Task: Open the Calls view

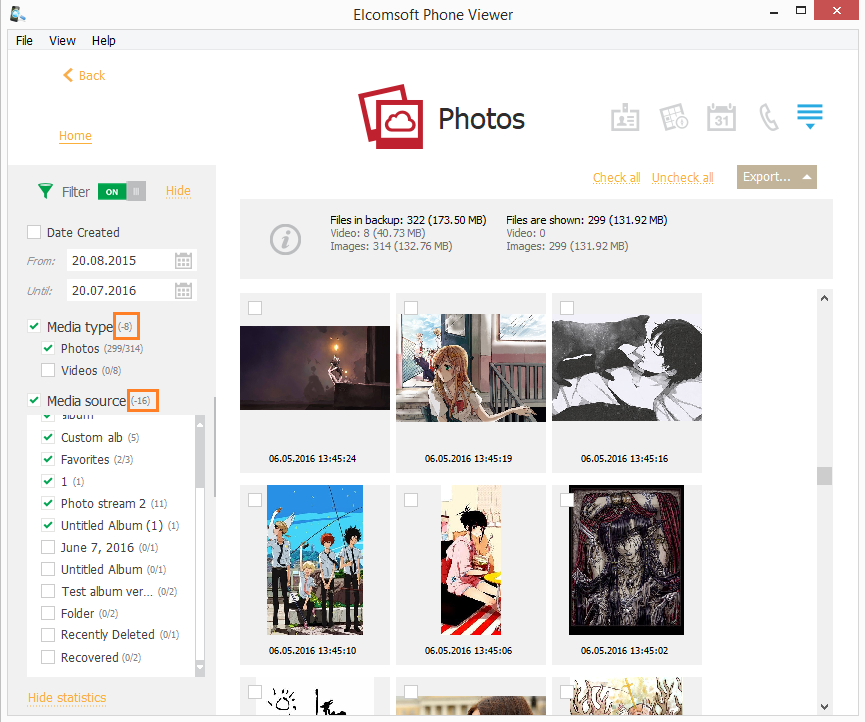Action: (768, 117)
